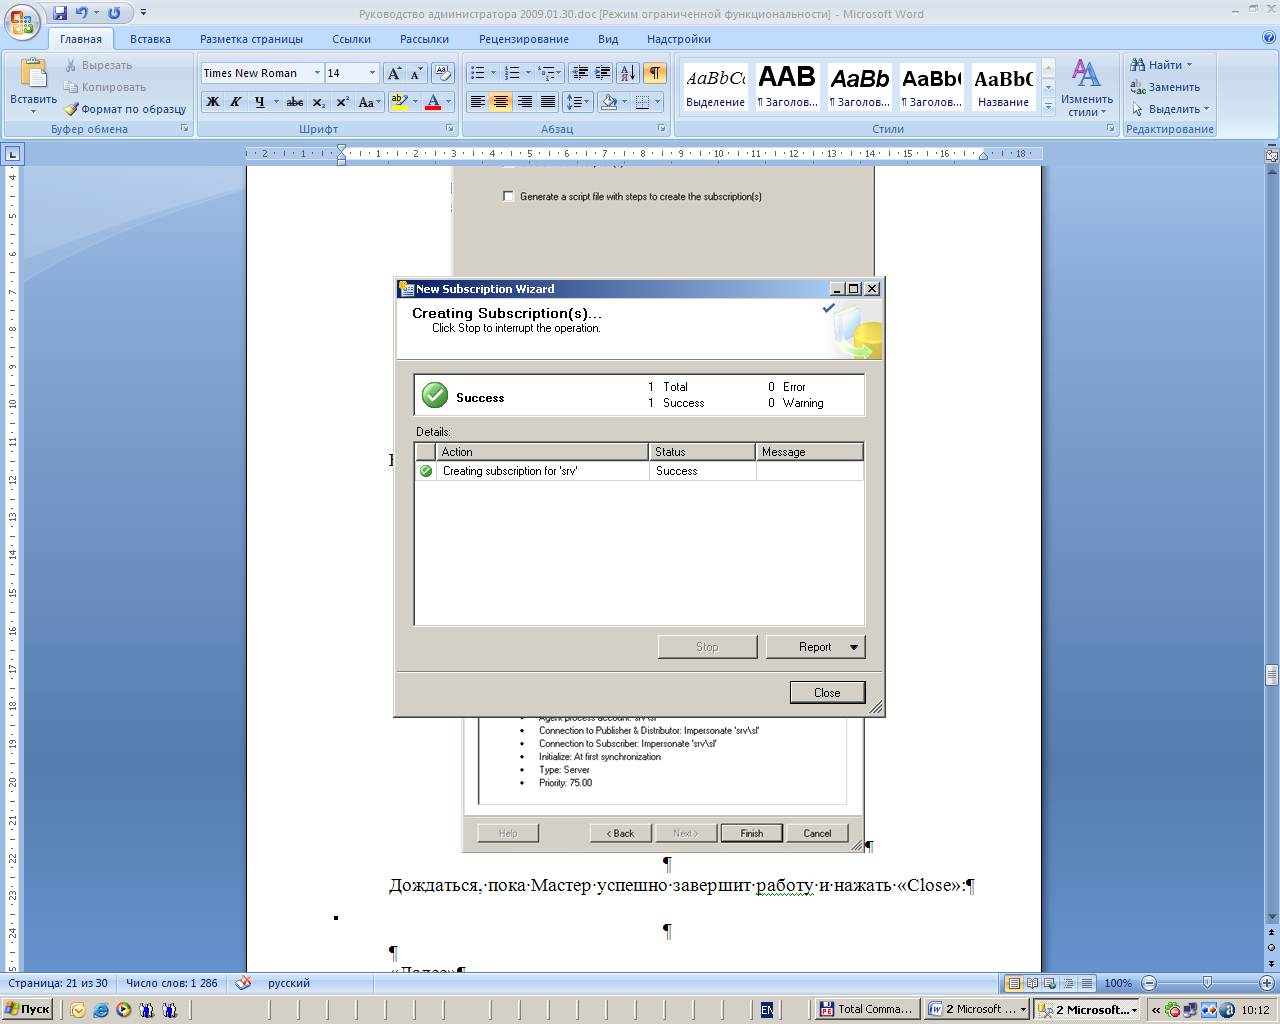
Task: Open the Office button menu
Action: coord(22,22)
